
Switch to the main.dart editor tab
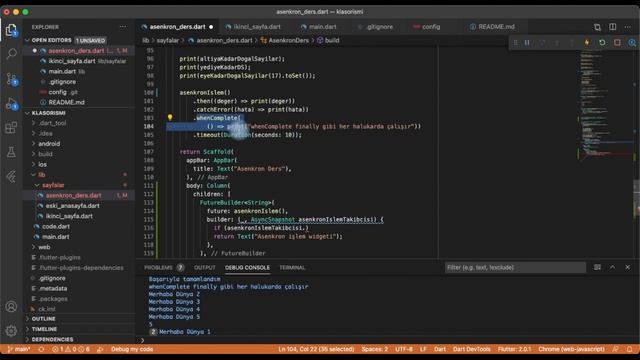322,27
